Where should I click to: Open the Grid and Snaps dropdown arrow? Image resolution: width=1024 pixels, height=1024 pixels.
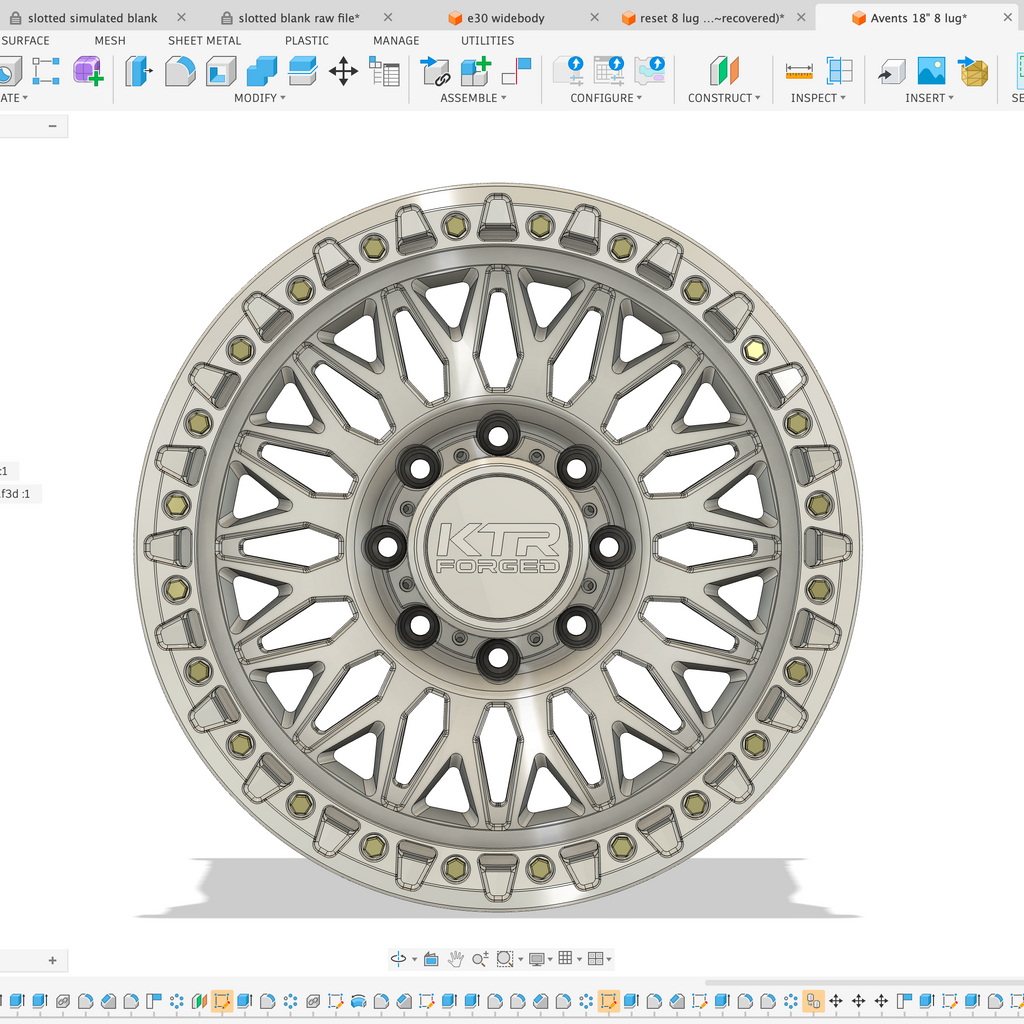[579, 959]
